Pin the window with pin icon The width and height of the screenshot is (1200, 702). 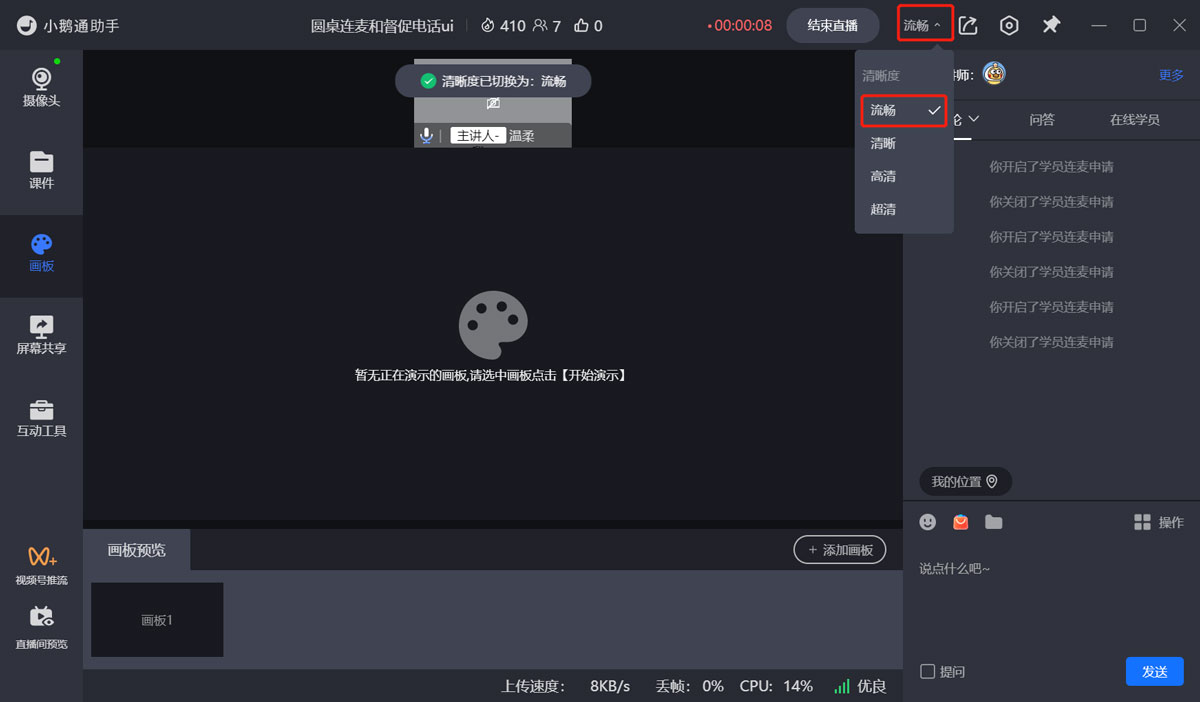pyautogui.click(x=1051, y=25)
